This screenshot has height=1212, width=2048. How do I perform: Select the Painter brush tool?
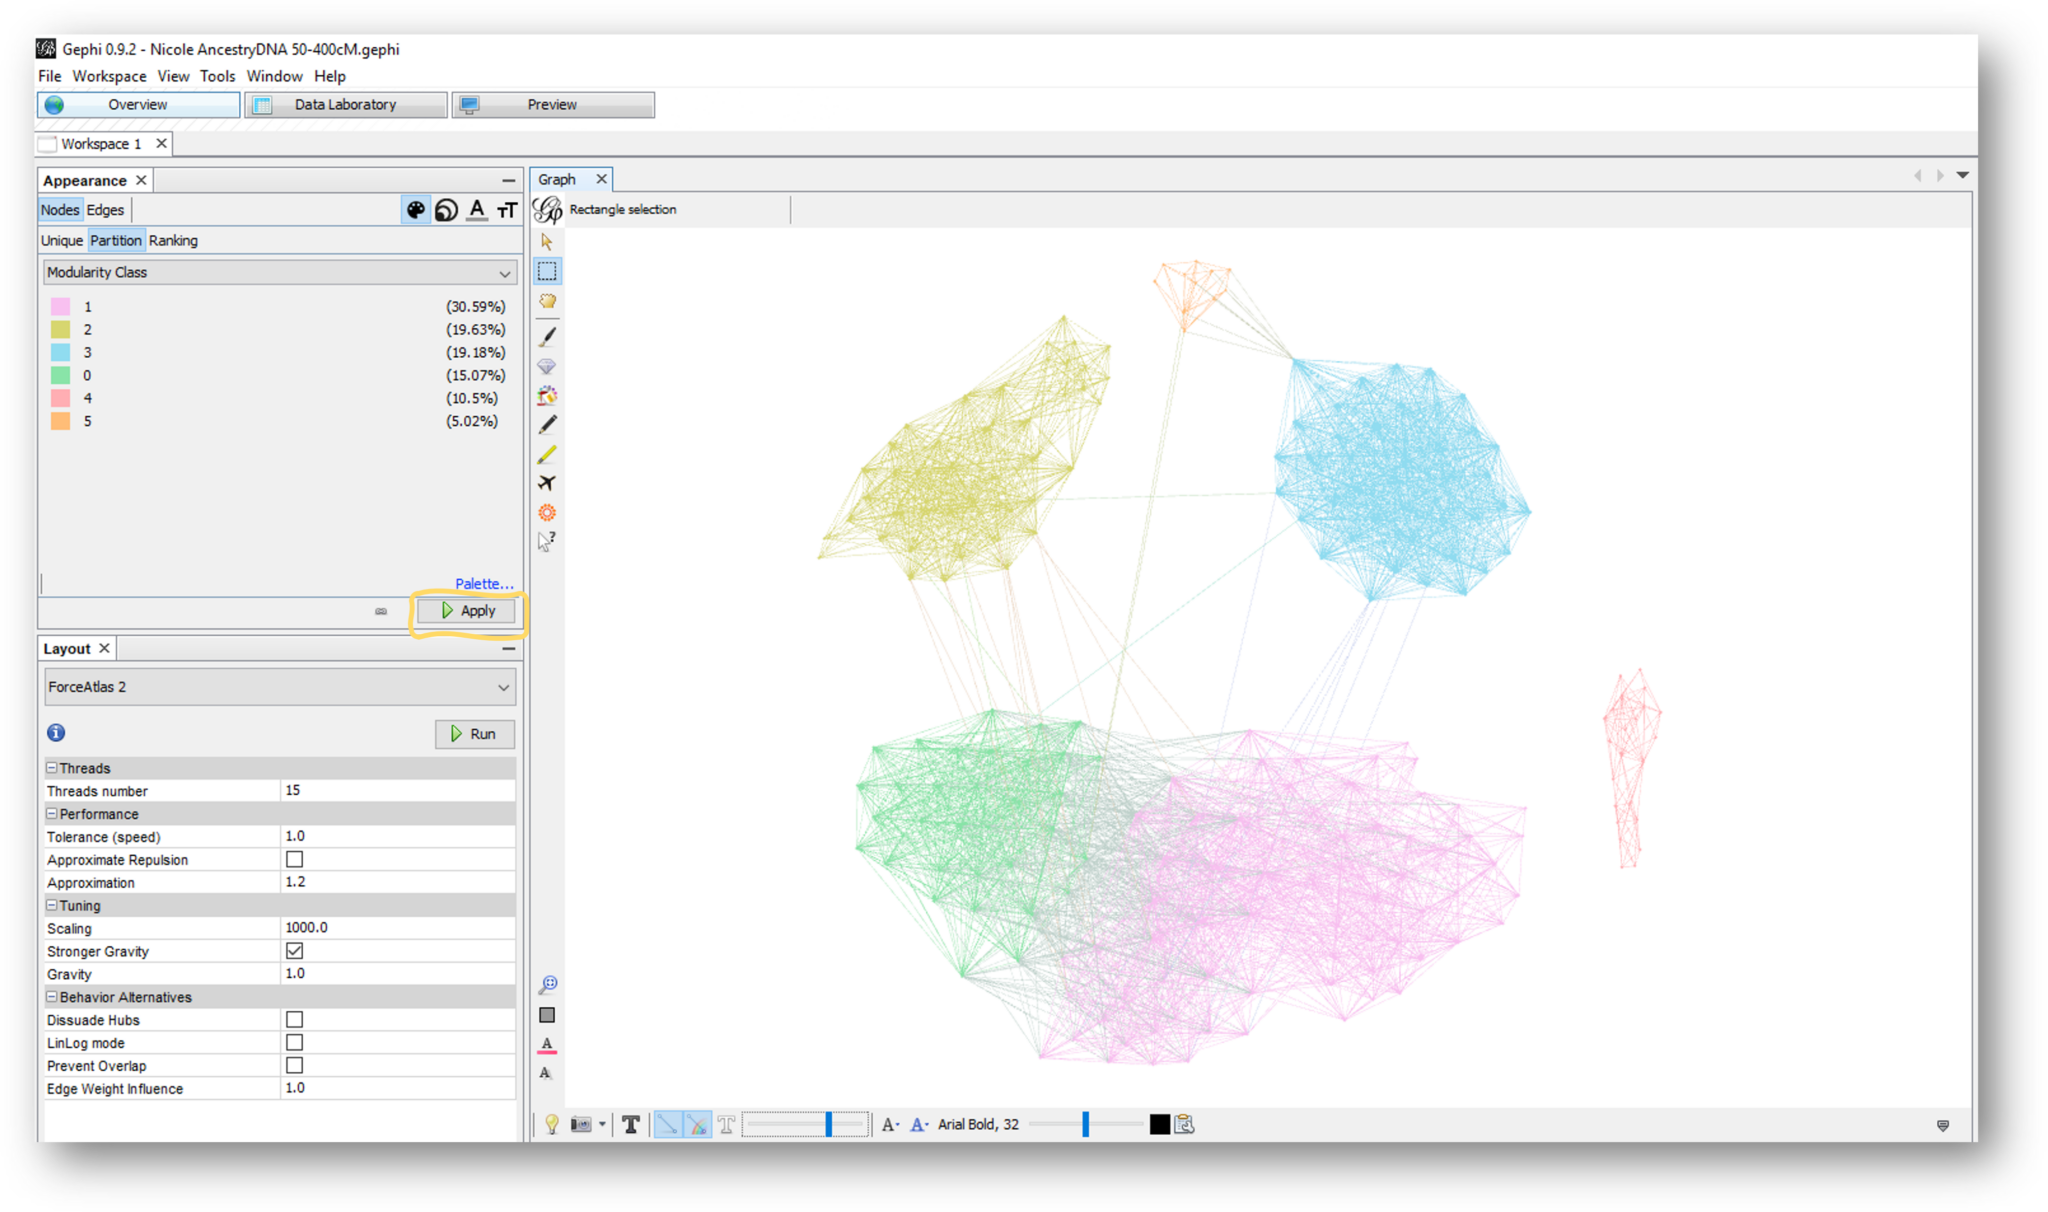coord(547,336)
